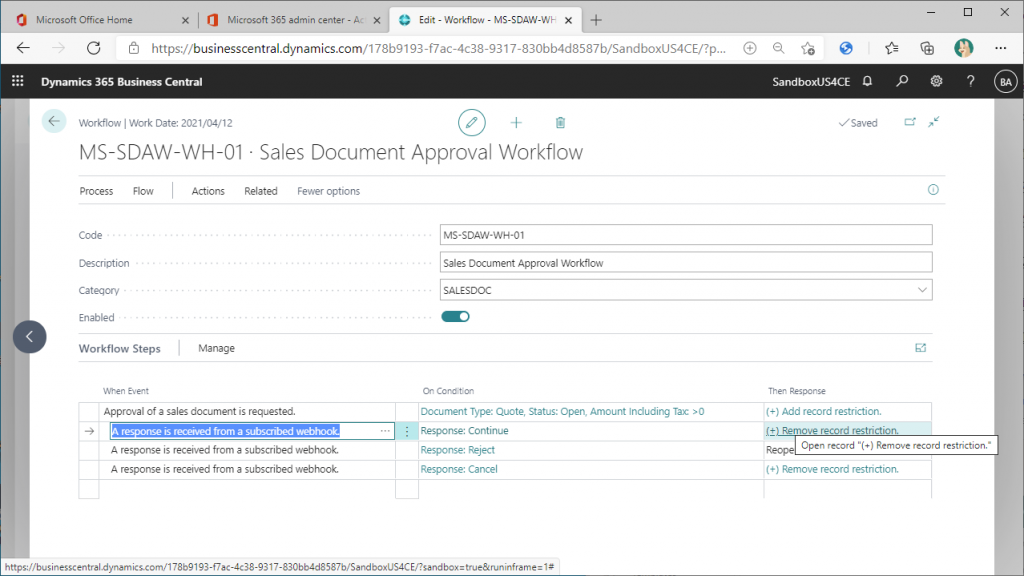Collapse the page with shrink icon

coord(934,122)
